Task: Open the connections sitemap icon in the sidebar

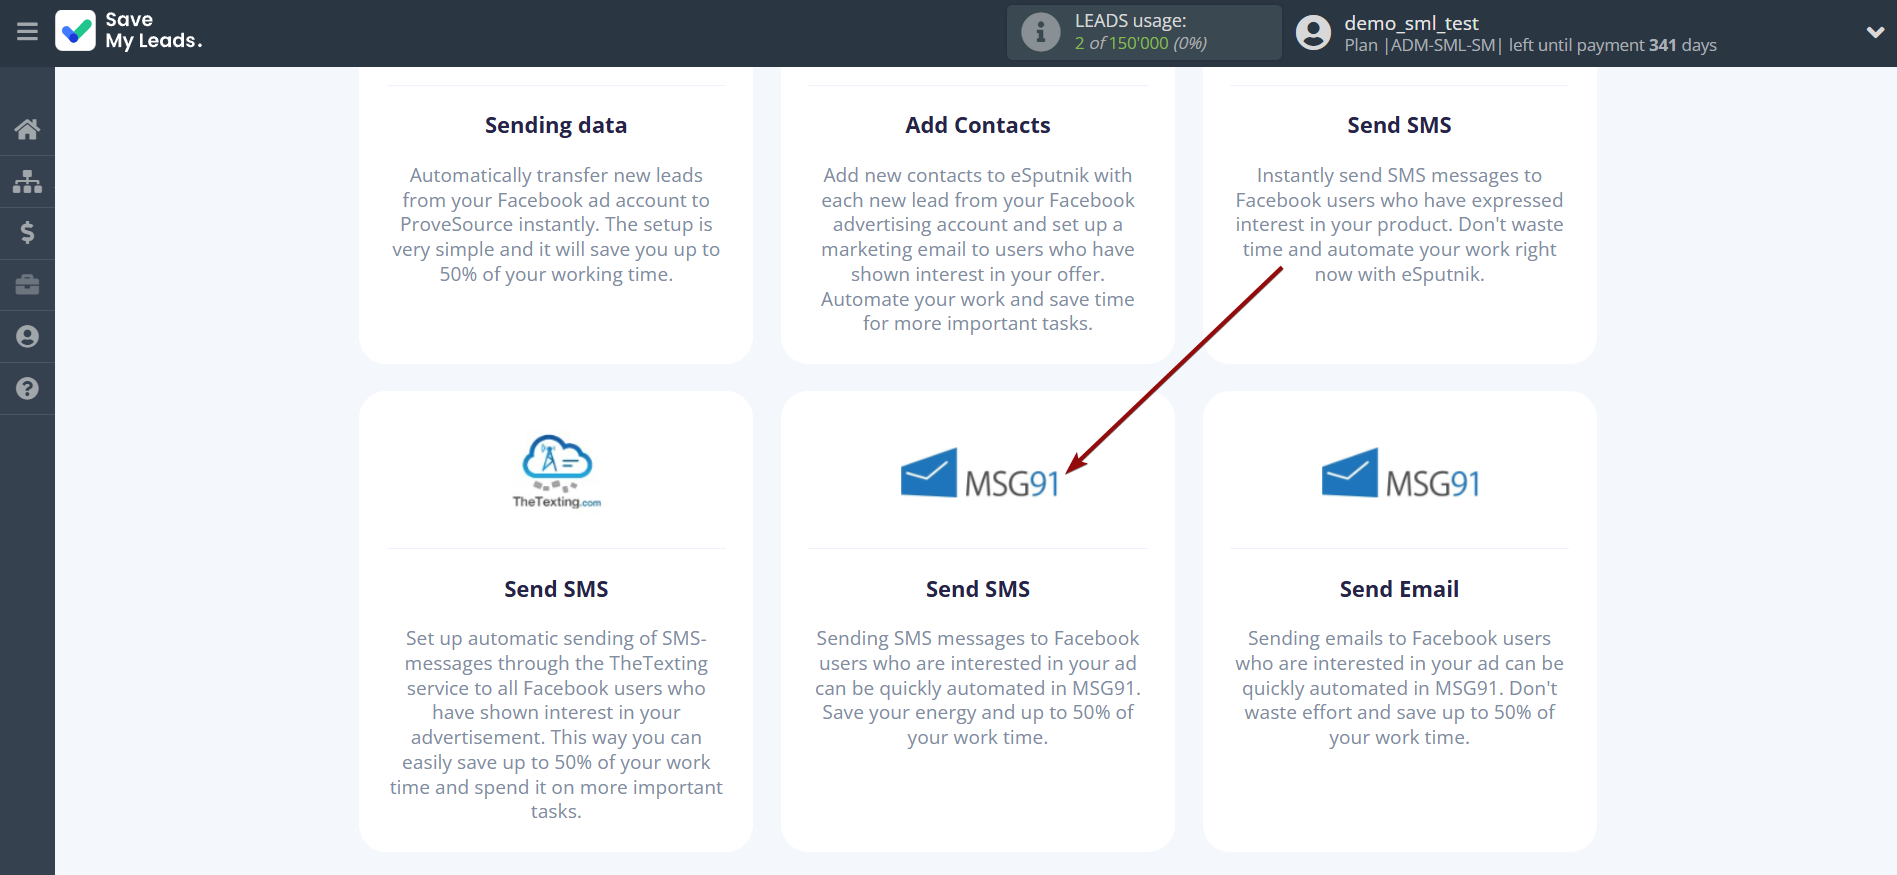Action: pos(27,181)
